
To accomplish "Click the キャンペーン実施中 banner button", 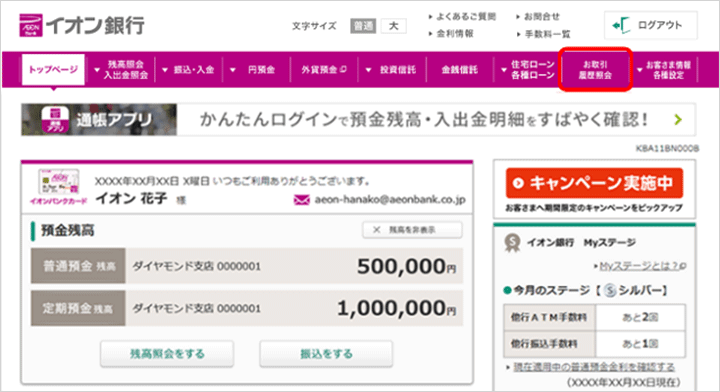I will (594, 183).
